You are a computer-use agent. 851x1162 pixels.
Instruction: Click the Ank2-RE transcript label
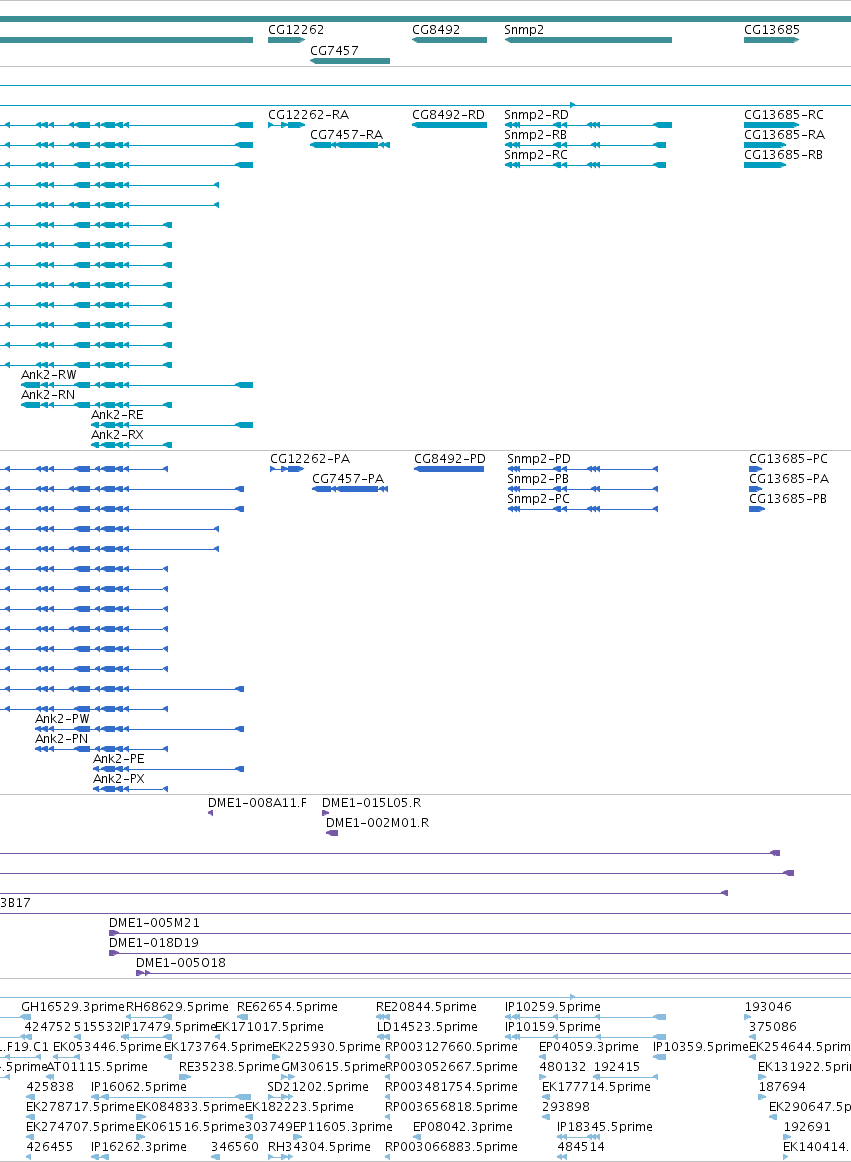point(117,415)
